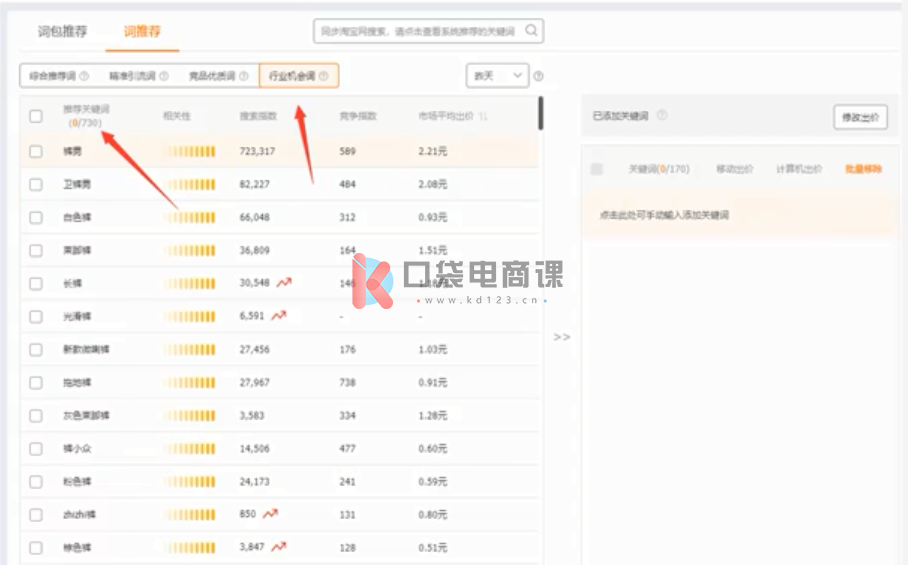Click the relevance bar on the 723,317 row
The height and width of the screenshot is (565, 908).
(x=190, y=151)
